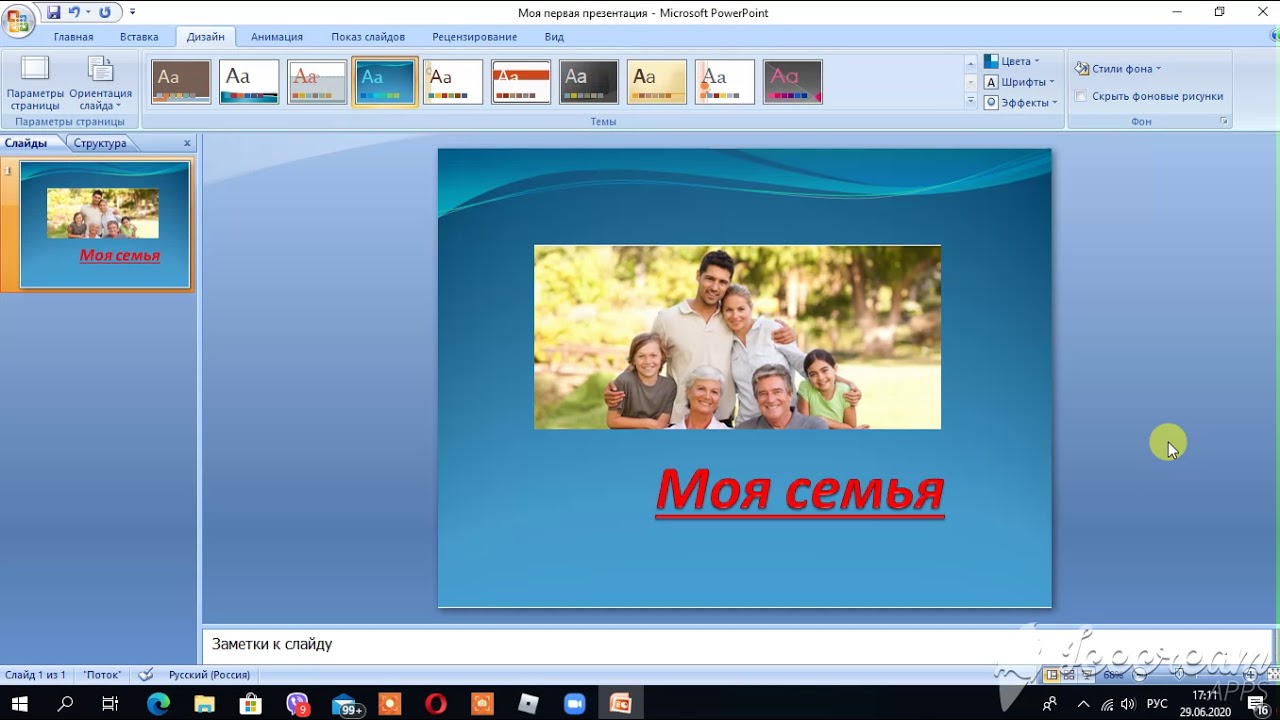Select the family photo on the slide
Viewport: 1280px width, 720px height.
[x=737, y=337]
